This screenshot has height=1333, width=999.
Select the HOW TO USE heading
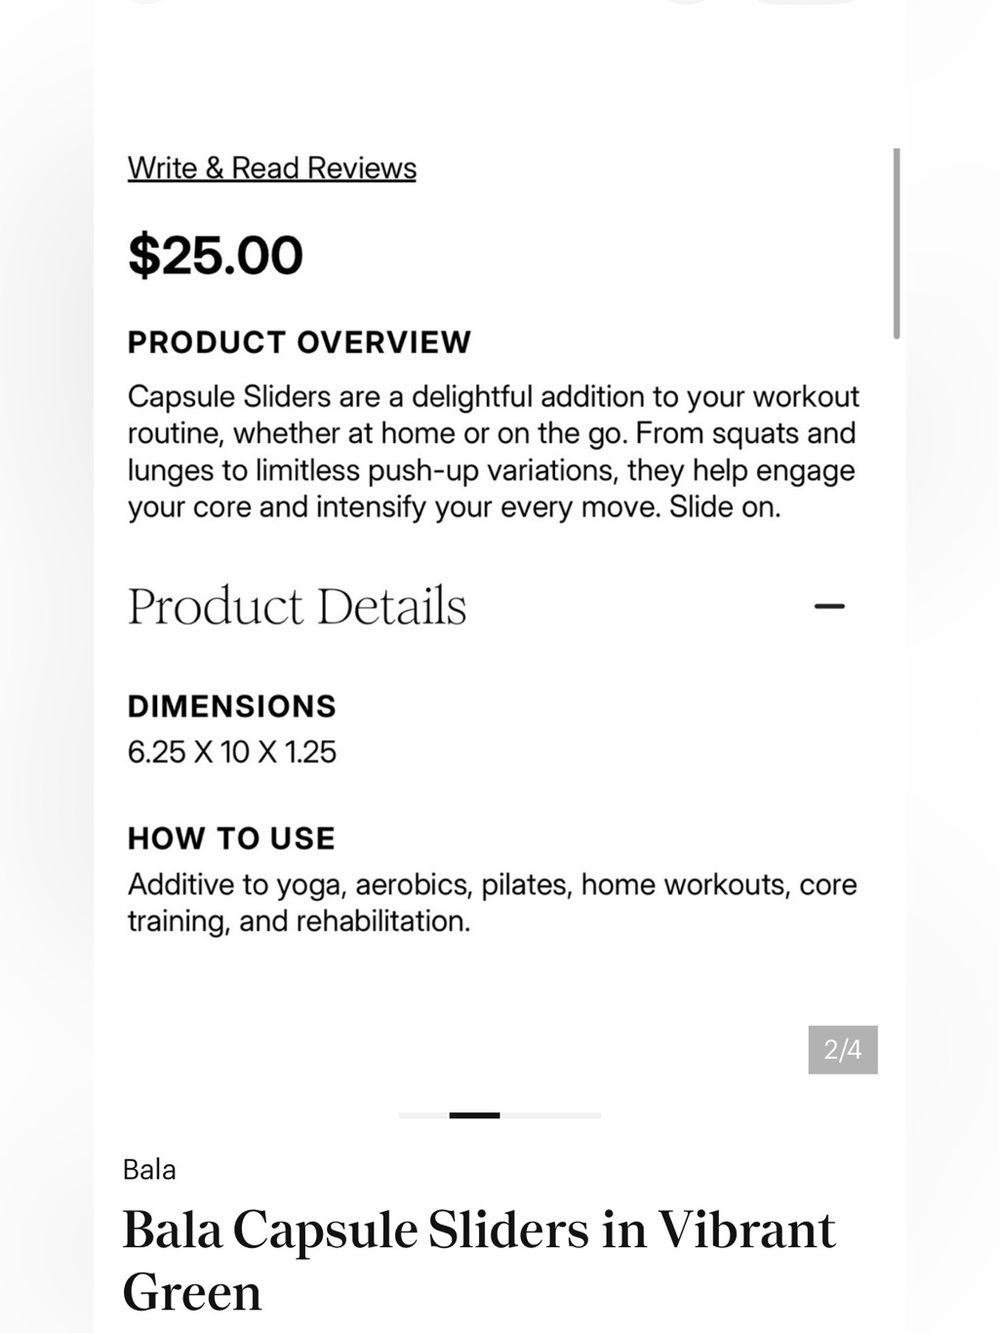tap(231, 838)
